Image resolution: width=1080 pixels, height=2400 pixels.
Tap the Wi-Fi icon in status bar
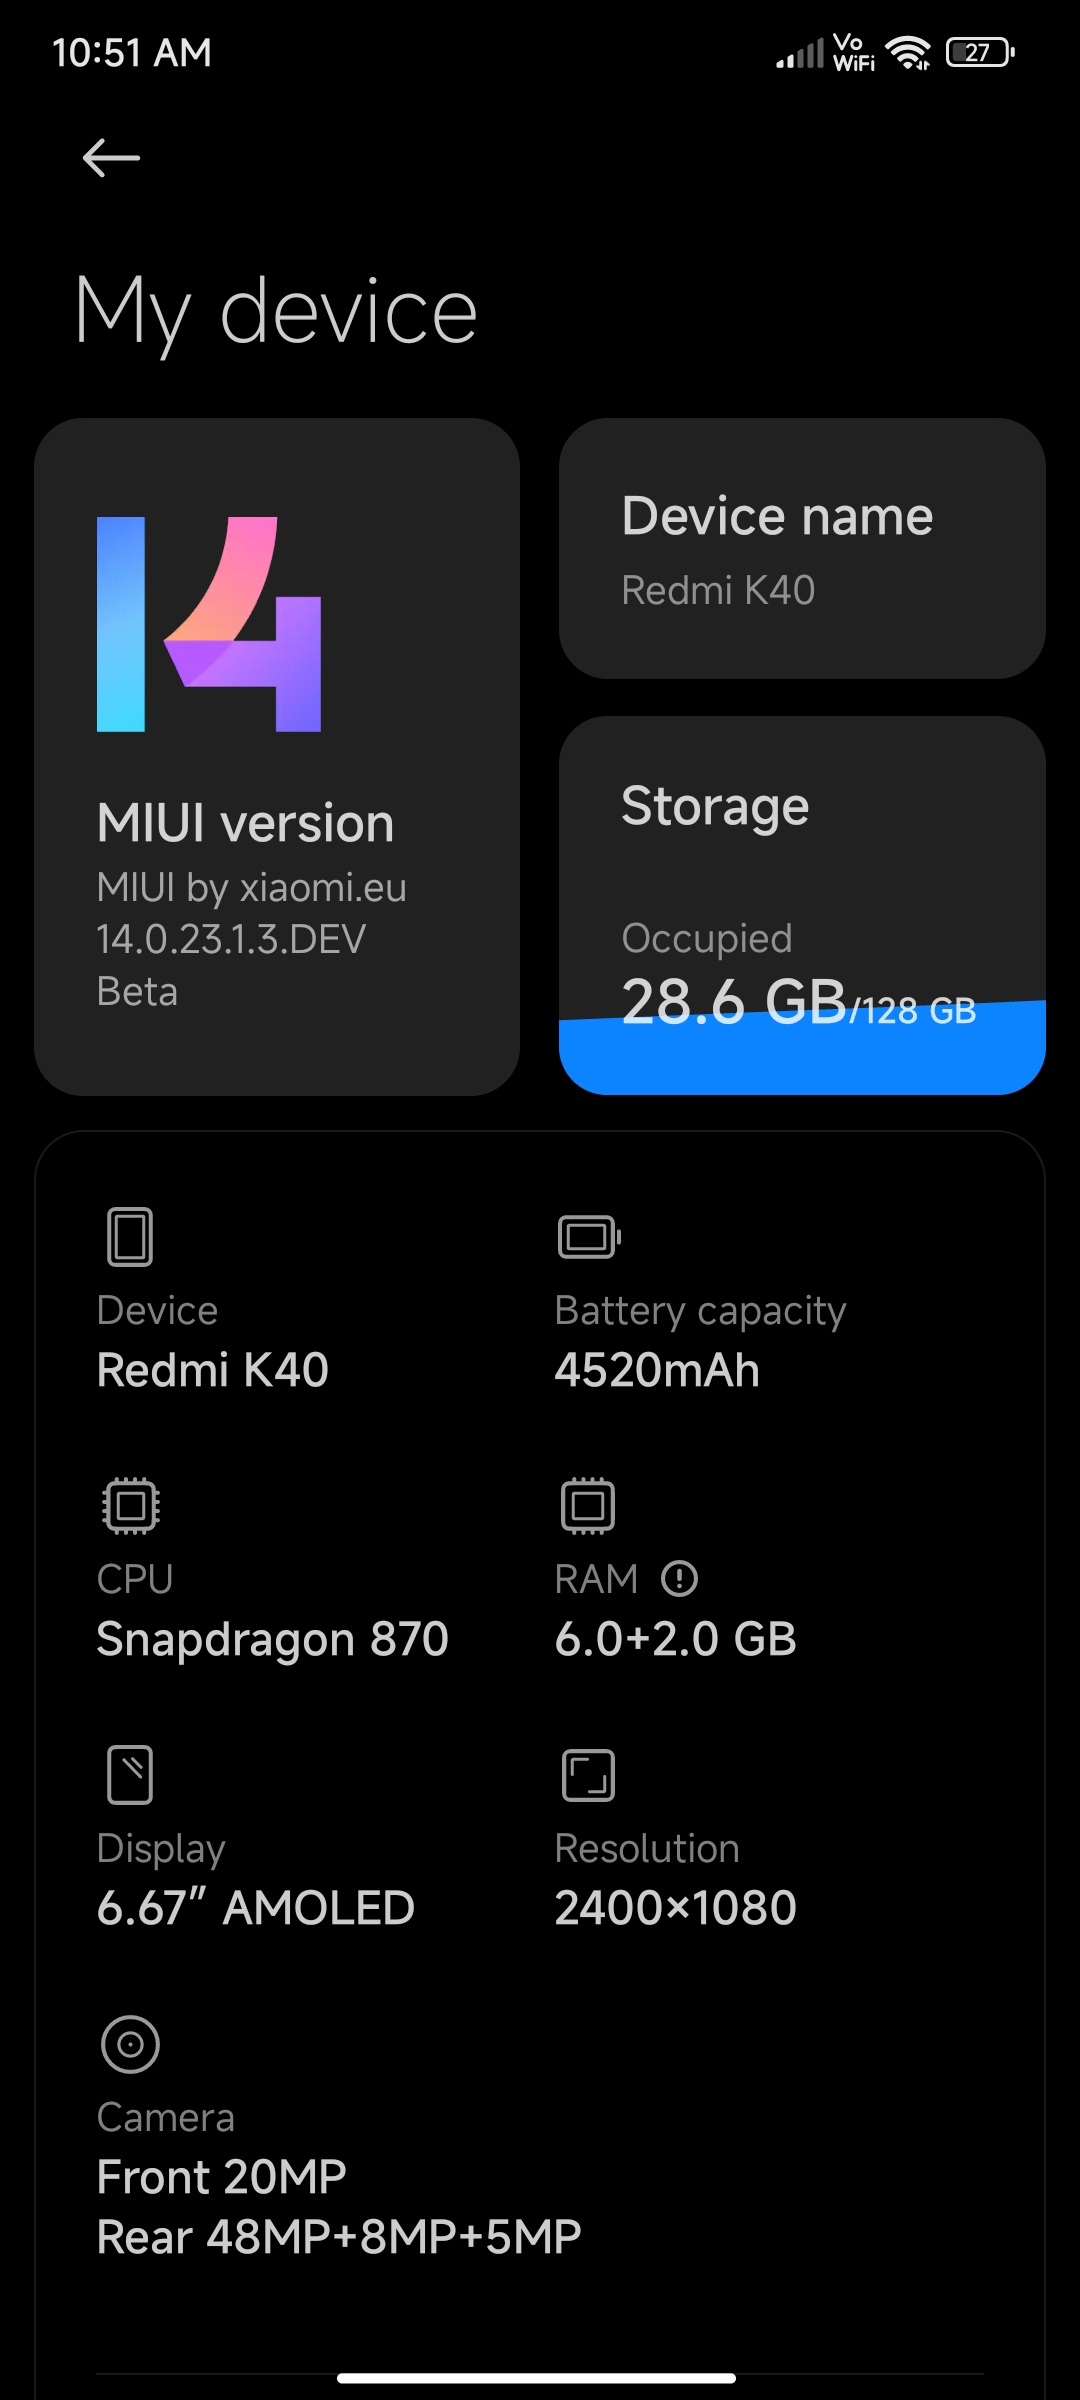908,52
